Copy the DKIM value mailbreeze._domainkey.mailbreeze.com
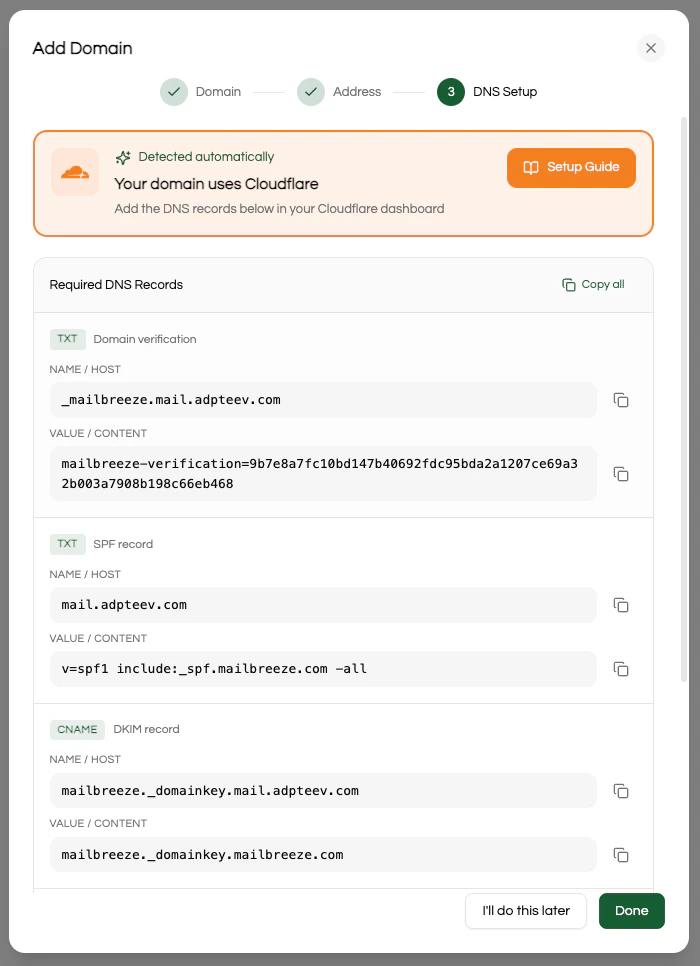700x966 pixels. [621, 855]
